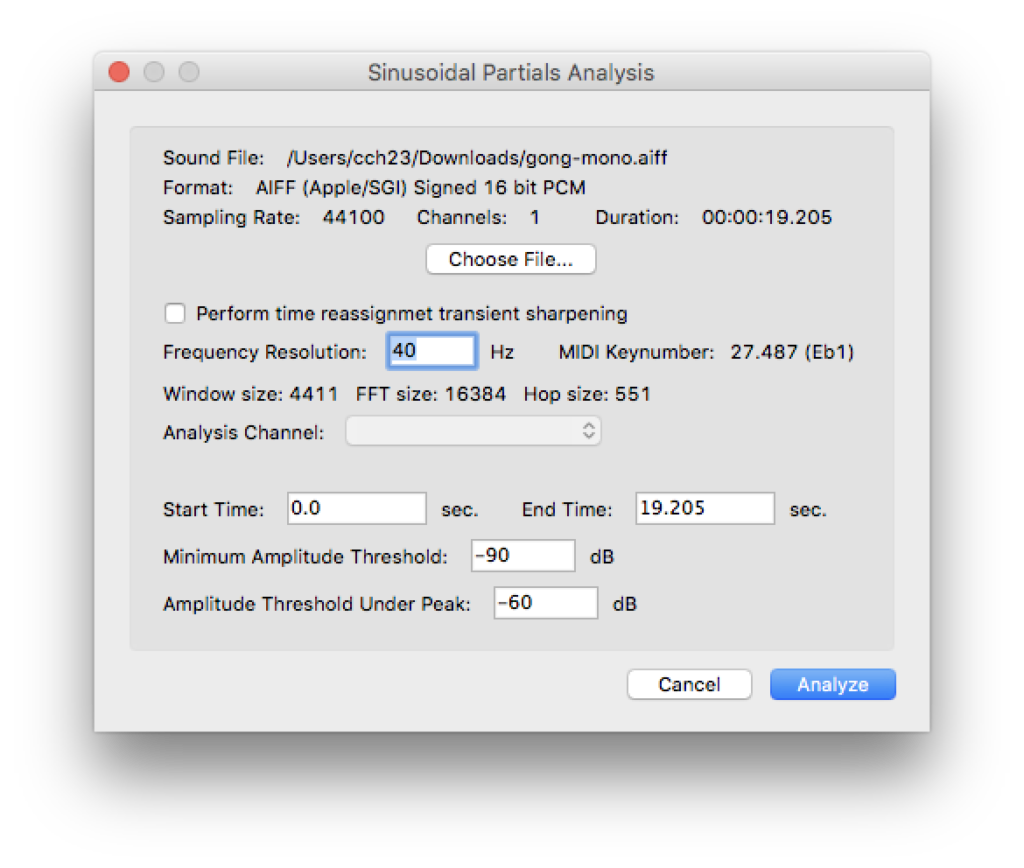Cancel the Sinusoidal Partials Analysis dialog

[689, 684]
